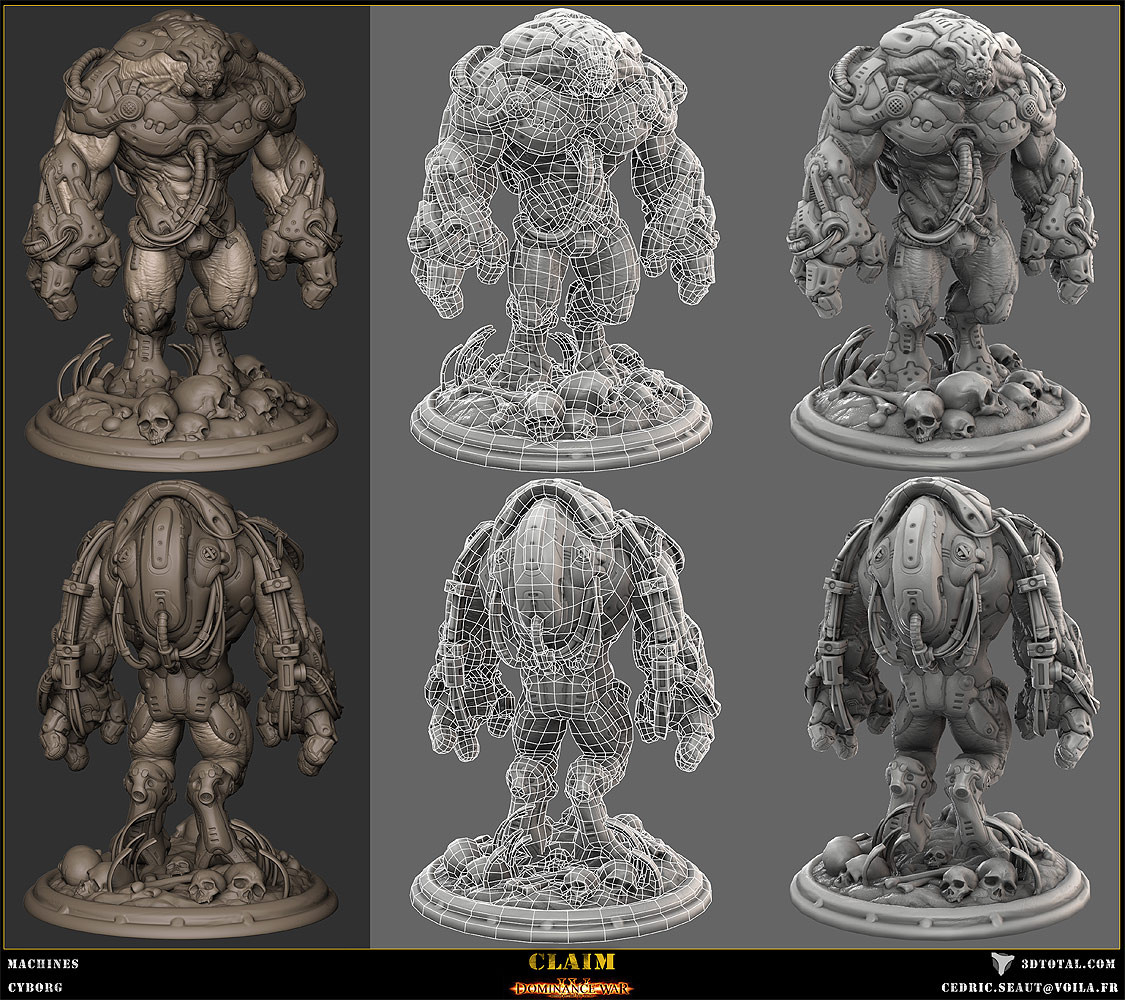Image resolution: width=1125 pixels, height=1000 pixels.
Task: Select the brown clay back-view render
Action: 184,710
